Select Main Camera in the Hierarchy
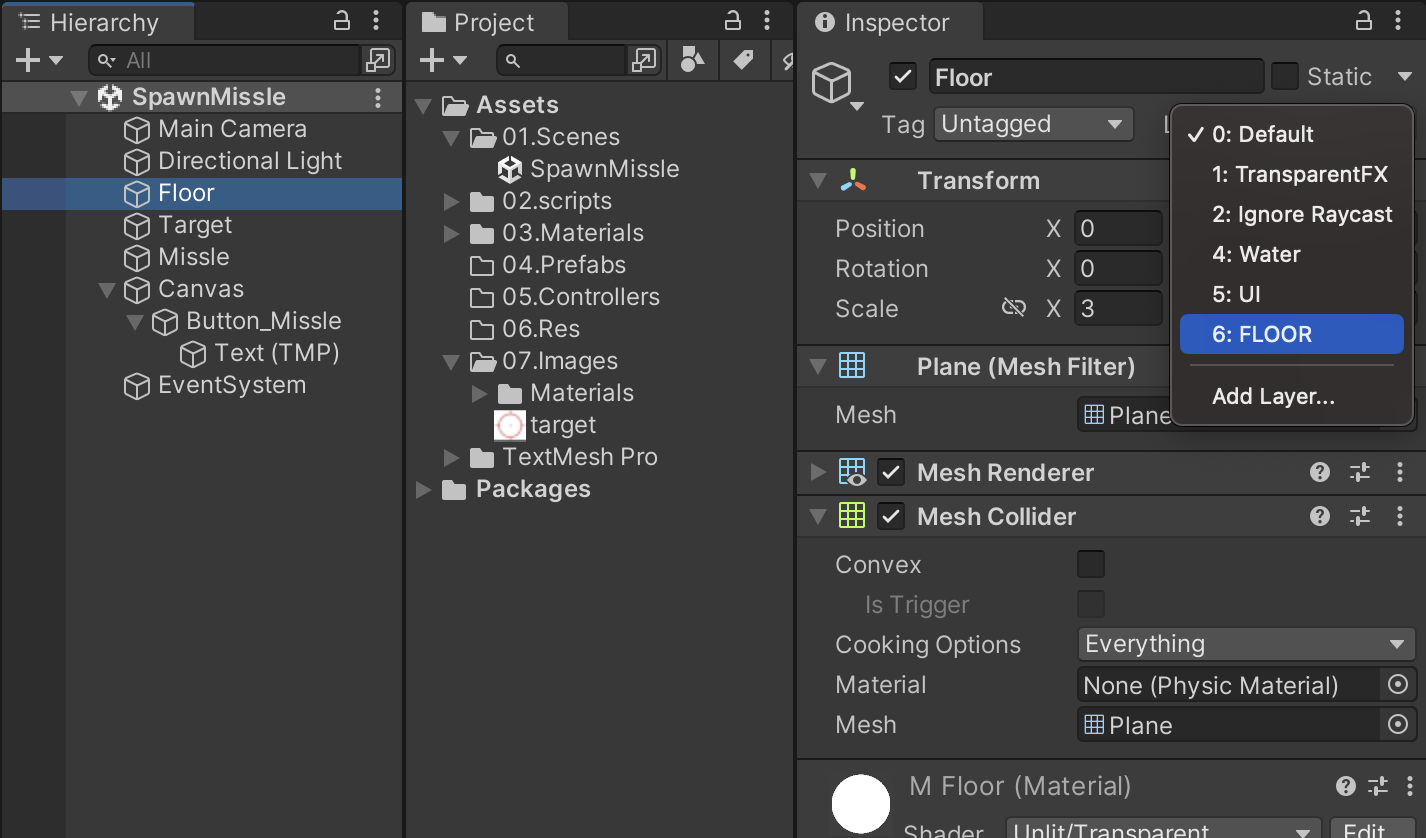 (232, 129)
